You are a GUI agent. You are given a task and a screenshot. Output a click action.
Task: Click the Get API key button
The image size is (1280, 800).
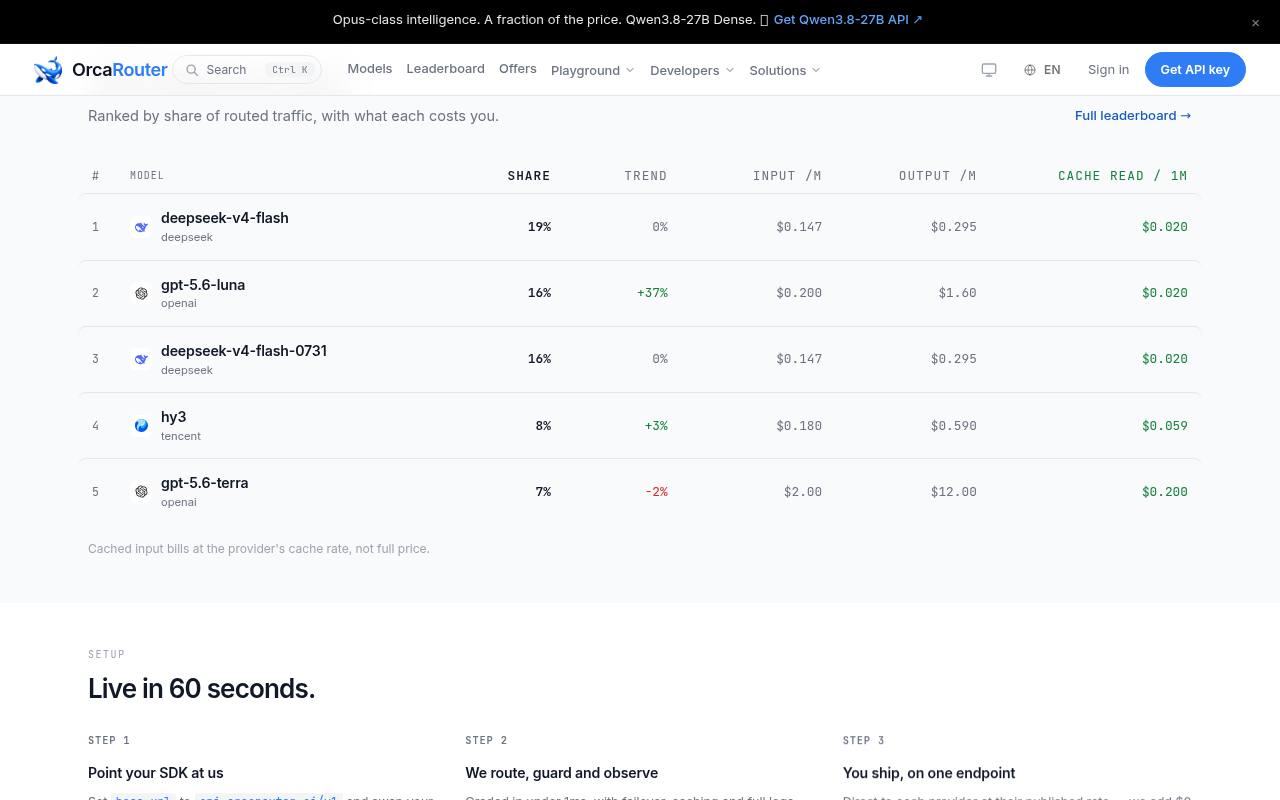coord(1195,70)
